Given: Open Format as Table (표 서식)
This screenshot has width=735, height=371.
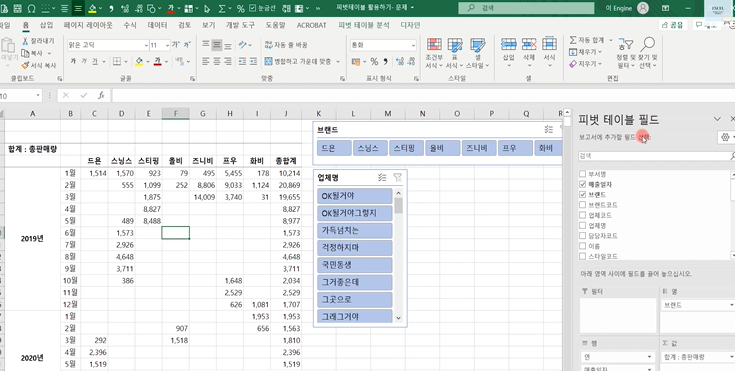Looking at the screenshot, I should [x=454, y=53].
